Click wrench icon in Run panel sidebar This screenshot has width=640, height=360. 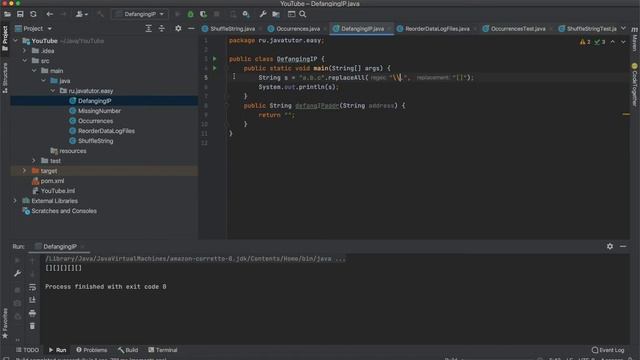point(17,273)
